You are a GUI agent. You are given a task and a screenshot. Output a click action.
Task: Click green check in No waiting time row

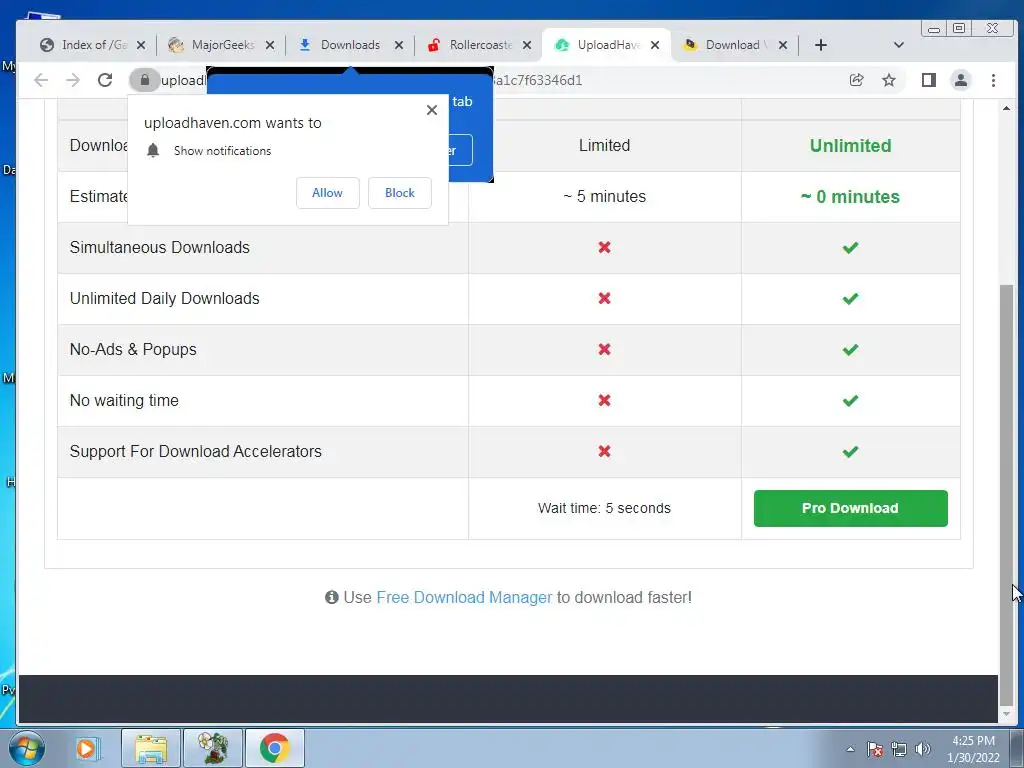pos(850,400)
